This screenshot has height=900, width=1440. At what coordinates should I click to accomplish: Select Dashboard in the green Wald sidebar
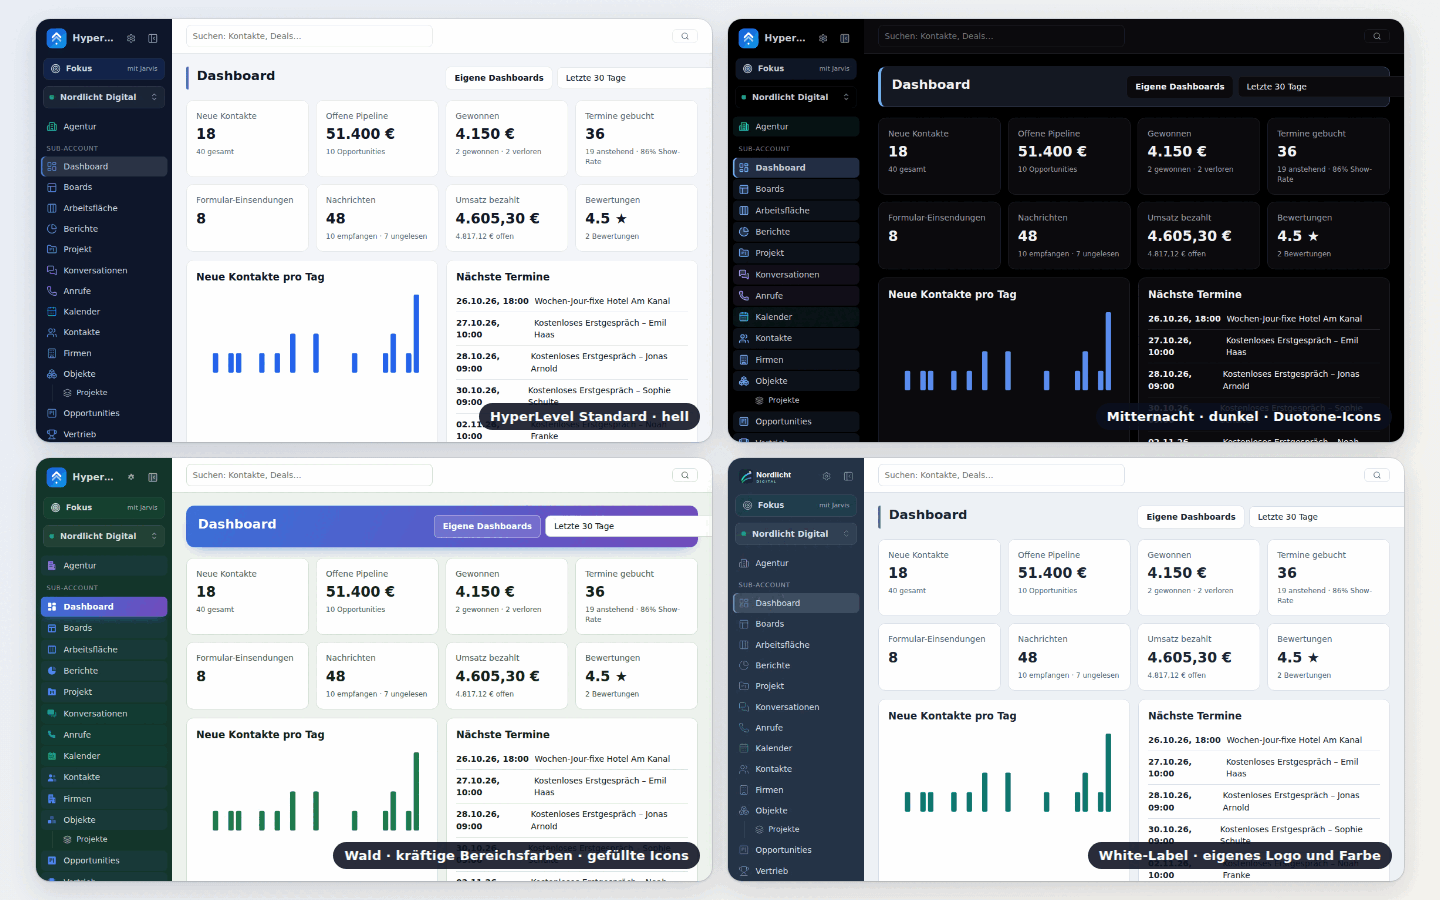pyautogui.click(x=104, y=607)
